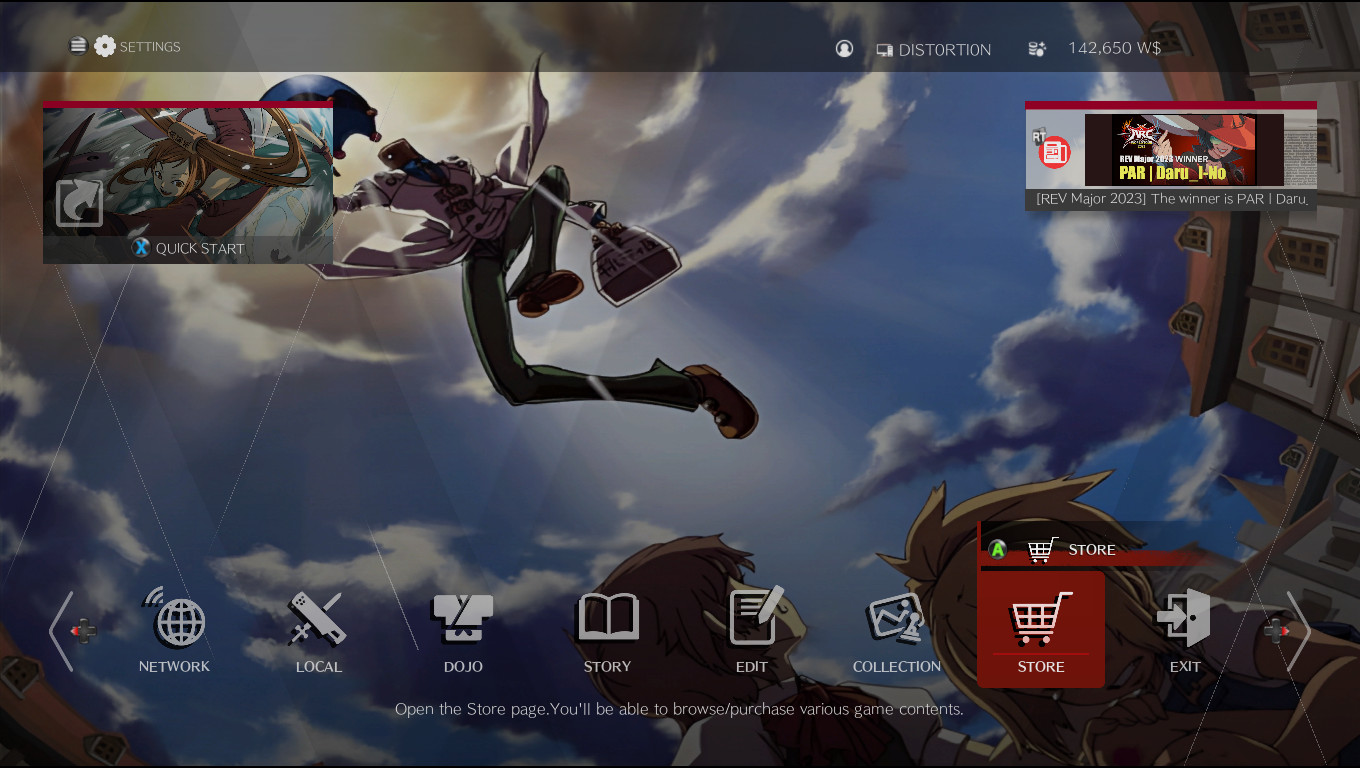Open the SETTINGS menu entry
The image size is (1360, 768).
coord(150,46)
